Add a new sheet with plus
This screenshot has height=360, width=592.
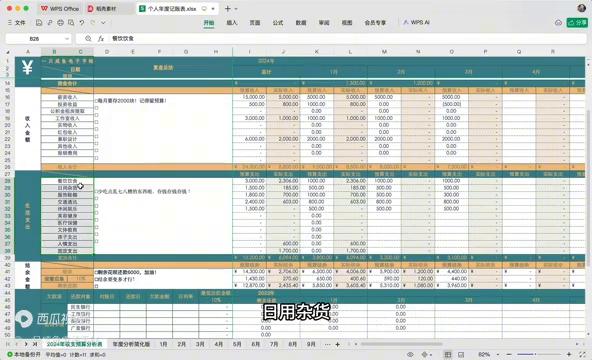pyautogui.click(x=338, y=345)
